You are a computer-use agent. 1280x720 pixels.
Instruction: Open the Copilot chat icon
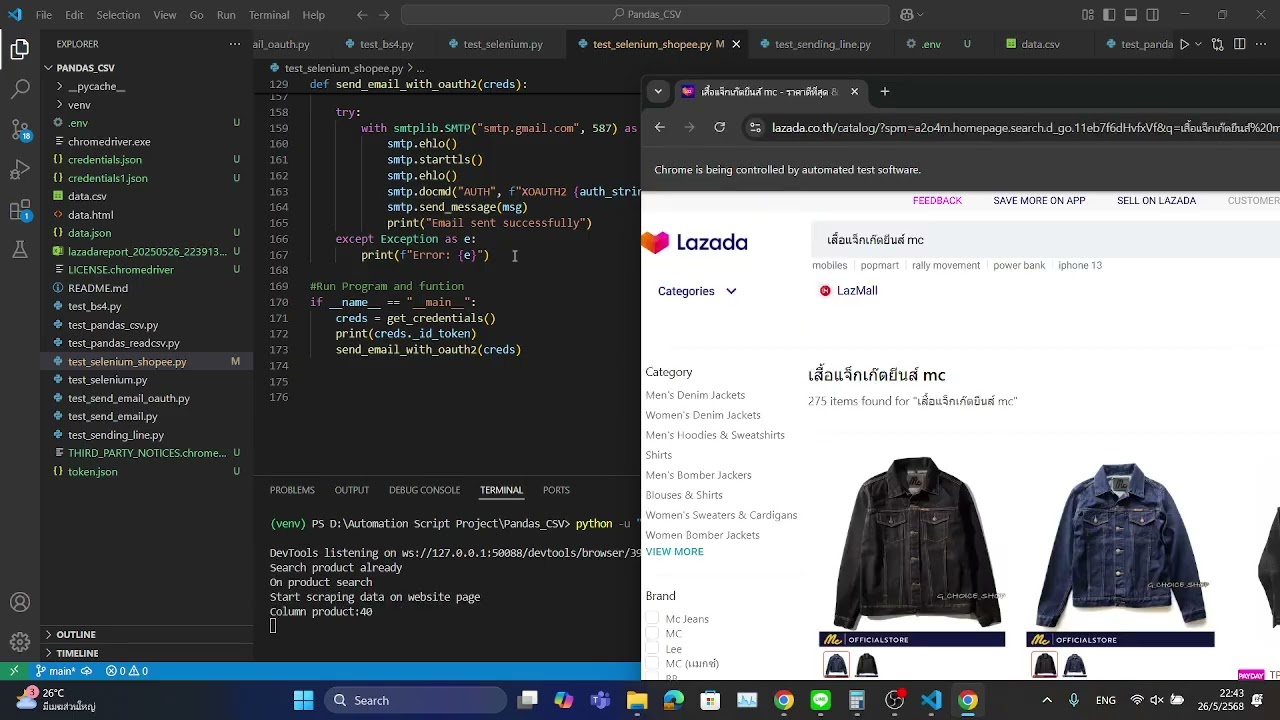(907, 15)
